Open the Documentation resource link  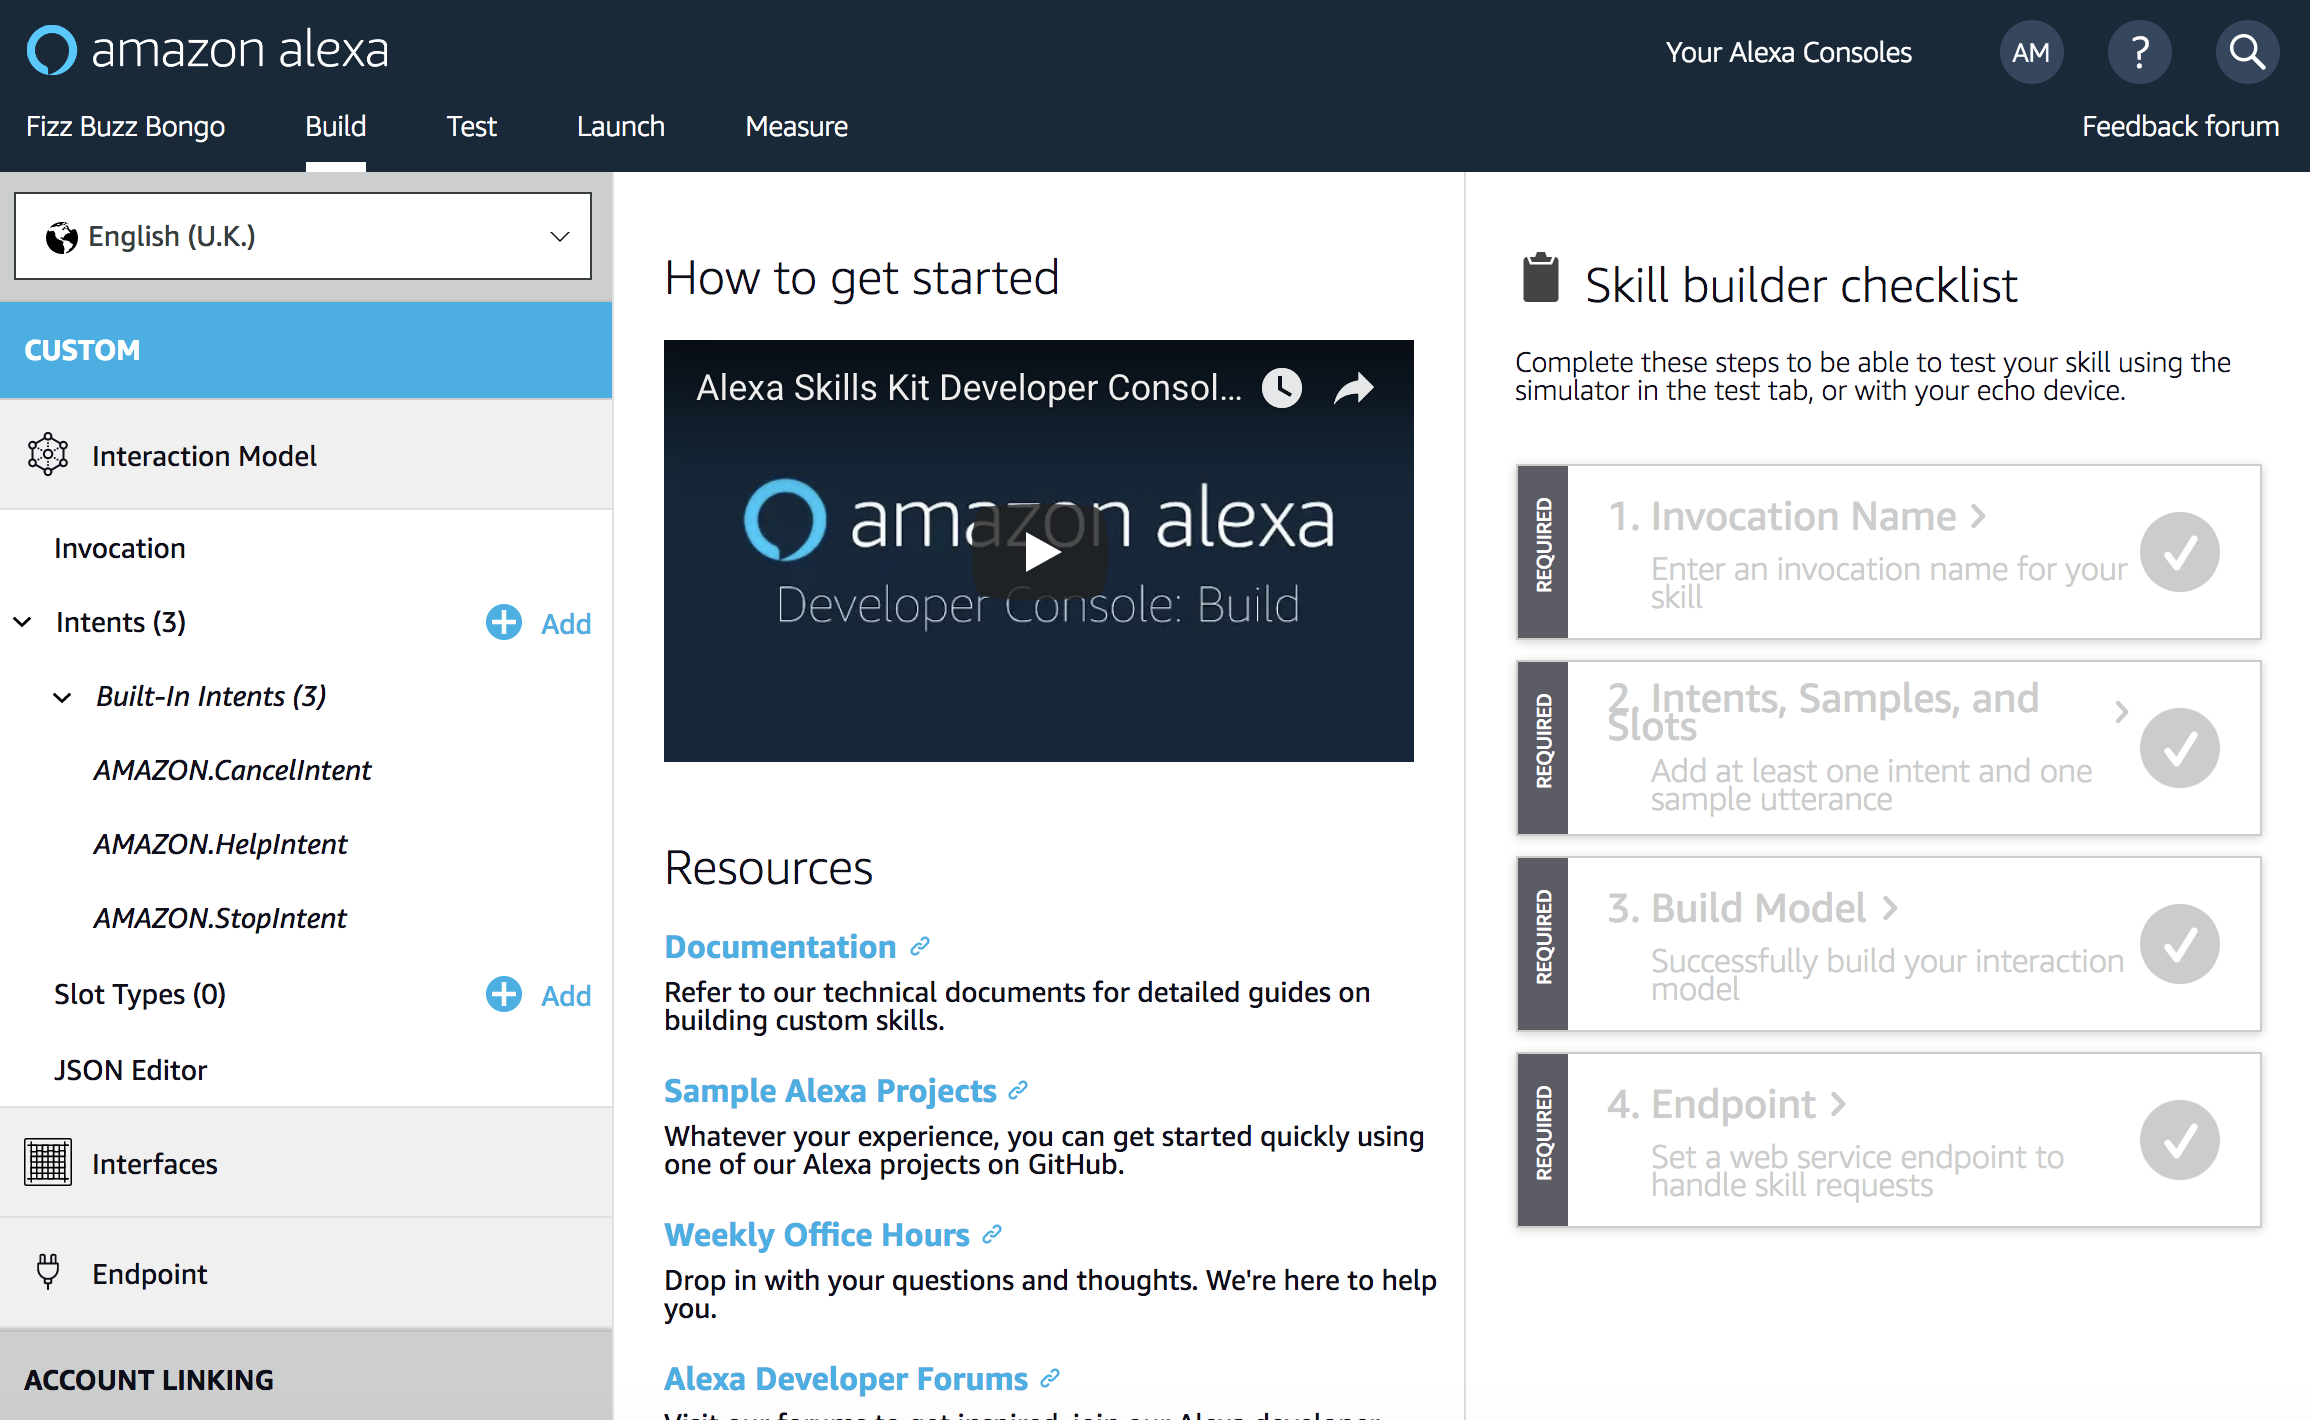[780, 946]
